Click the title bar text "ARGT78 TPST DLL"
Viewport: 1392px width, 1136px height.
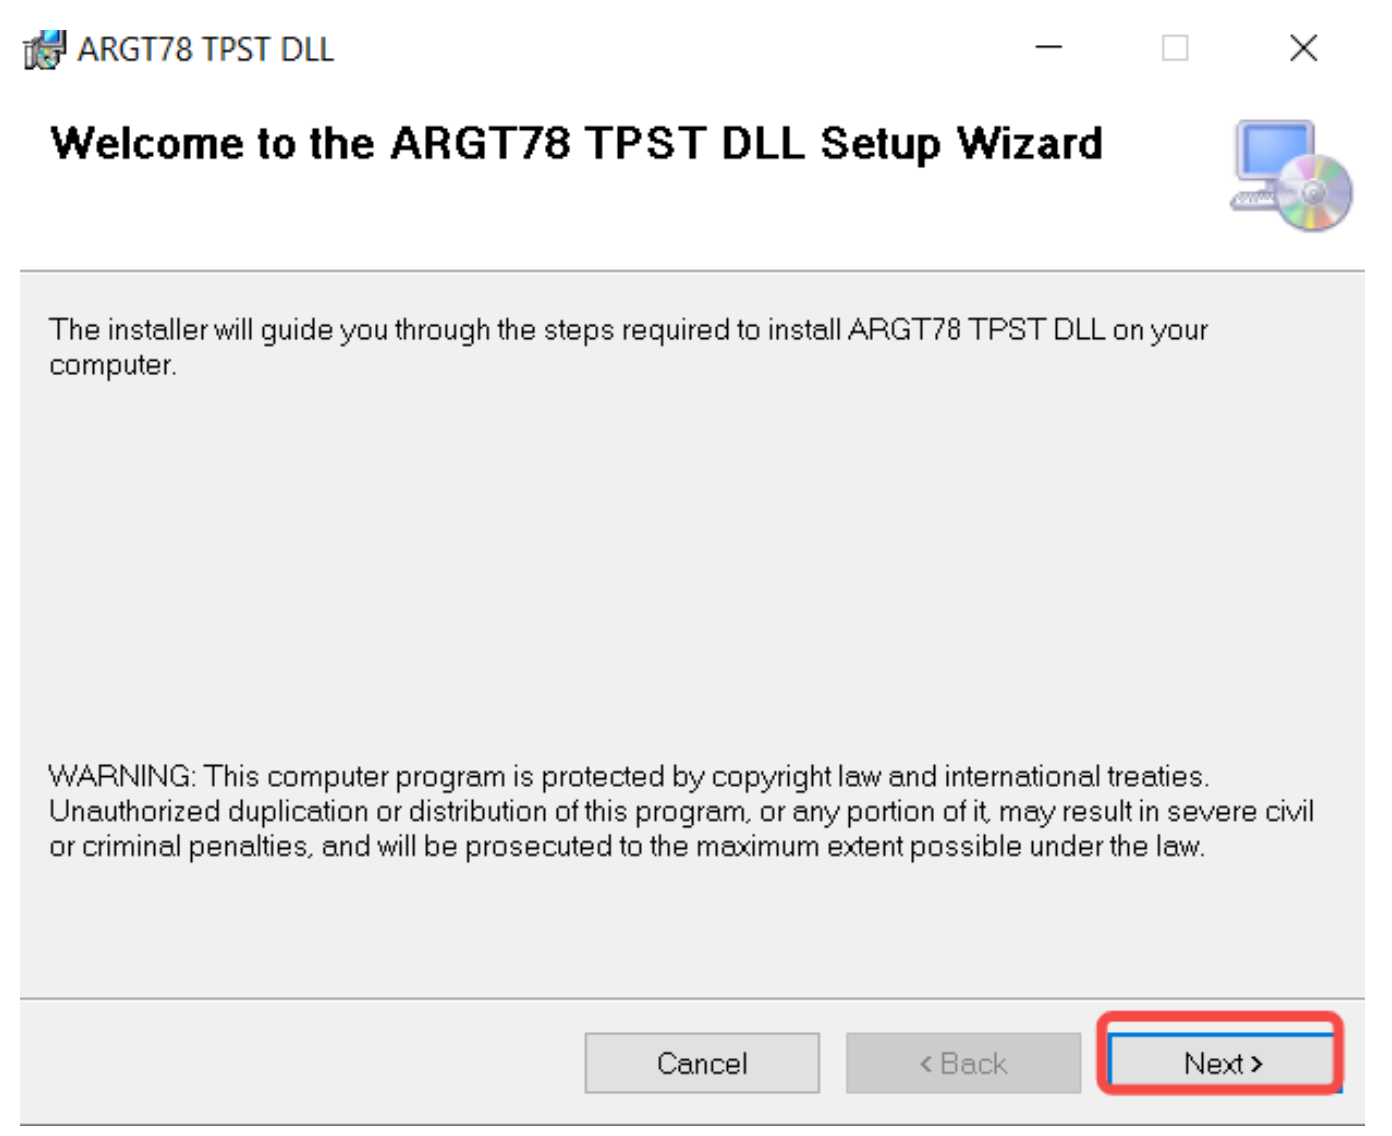[205, 49]
